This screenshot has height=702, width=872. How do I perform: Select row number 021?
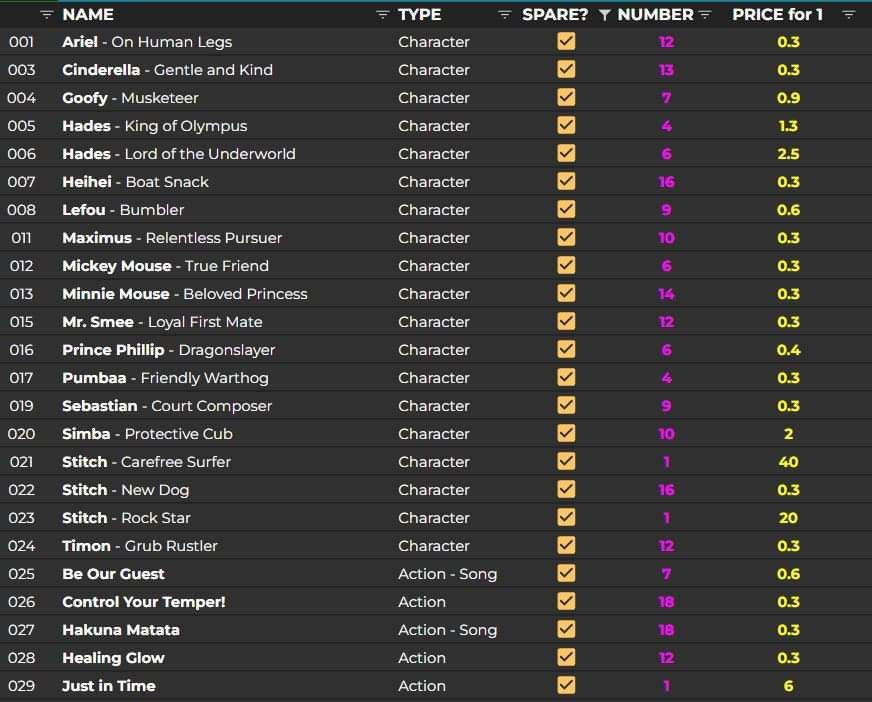click(21, 462)
